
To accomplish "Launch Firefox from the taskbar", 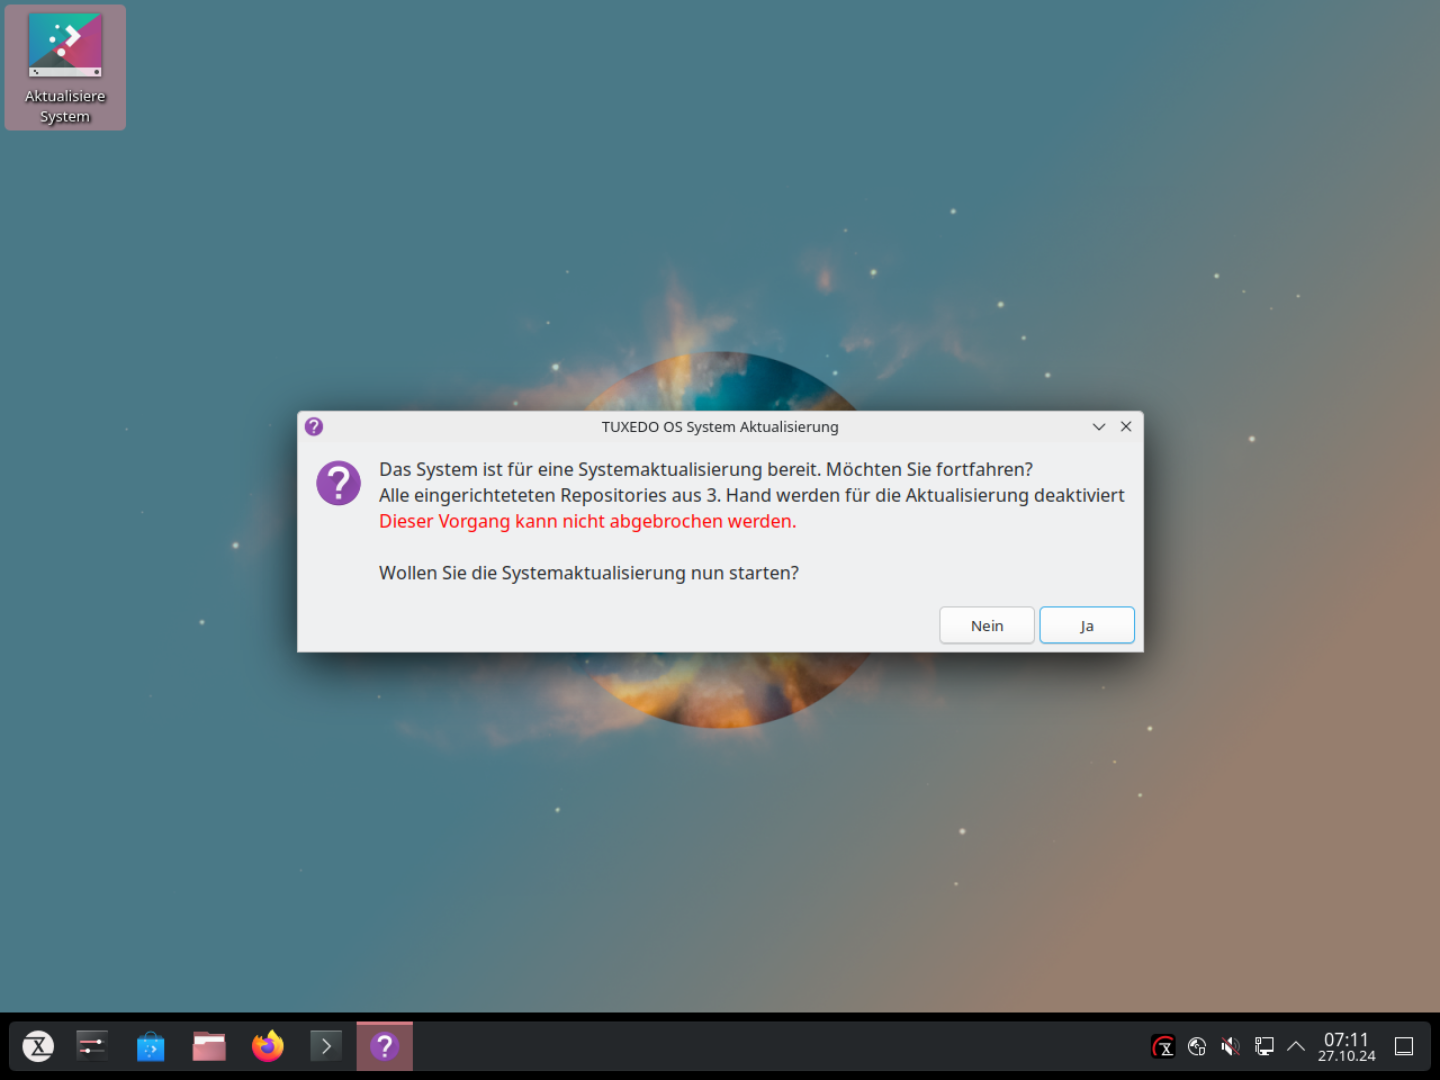I will coord(267,1046).
